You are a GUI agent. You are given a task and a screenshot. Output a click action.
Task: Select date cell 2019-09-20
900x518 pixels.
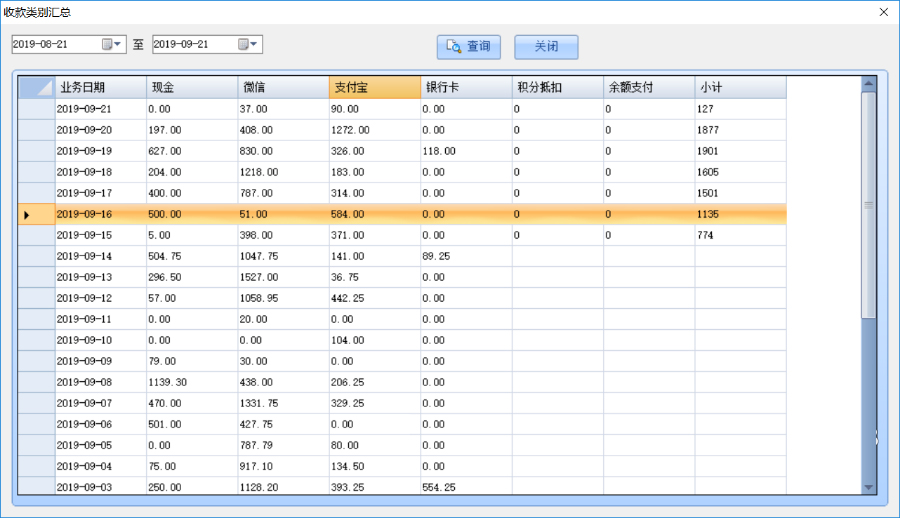pyautogui.click(x=100, y=130)
